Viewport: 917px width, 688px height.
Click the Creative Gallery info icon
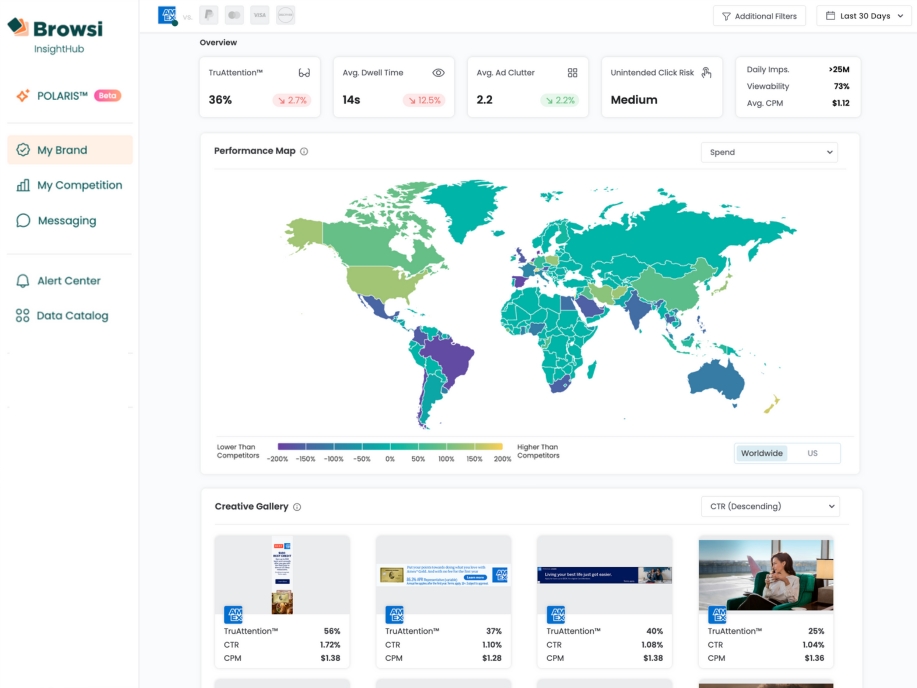pyautogui.click(x=297, y=507)
